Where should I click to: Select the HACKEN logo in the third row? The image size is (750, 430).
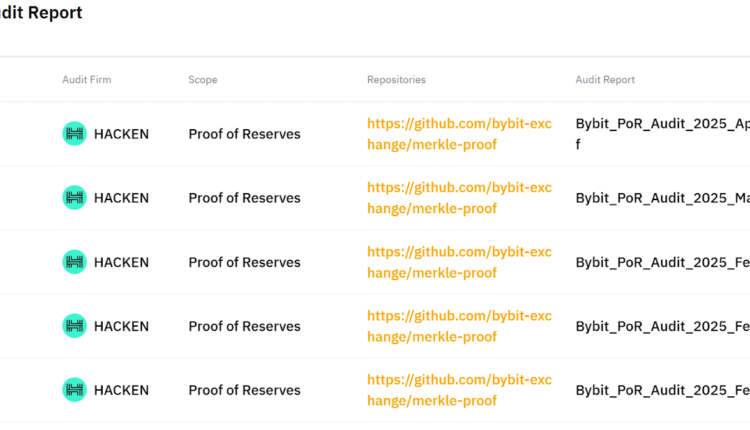click(75, 262)
